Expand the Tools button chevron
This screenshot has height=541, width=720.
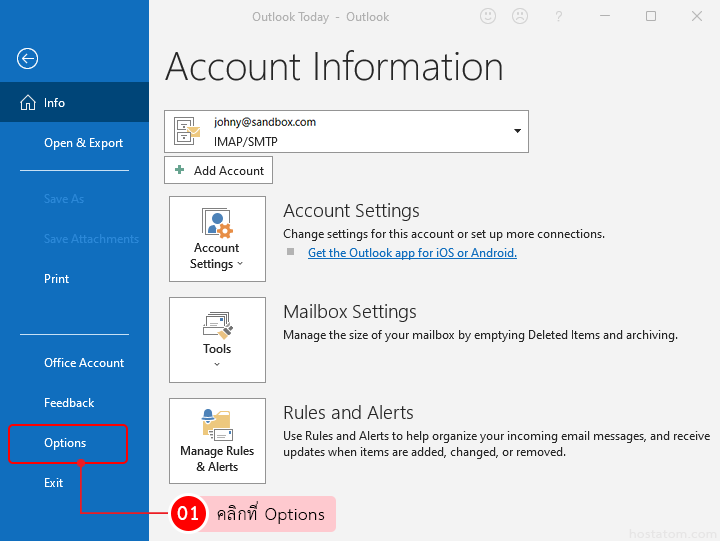tap(217, 365)
